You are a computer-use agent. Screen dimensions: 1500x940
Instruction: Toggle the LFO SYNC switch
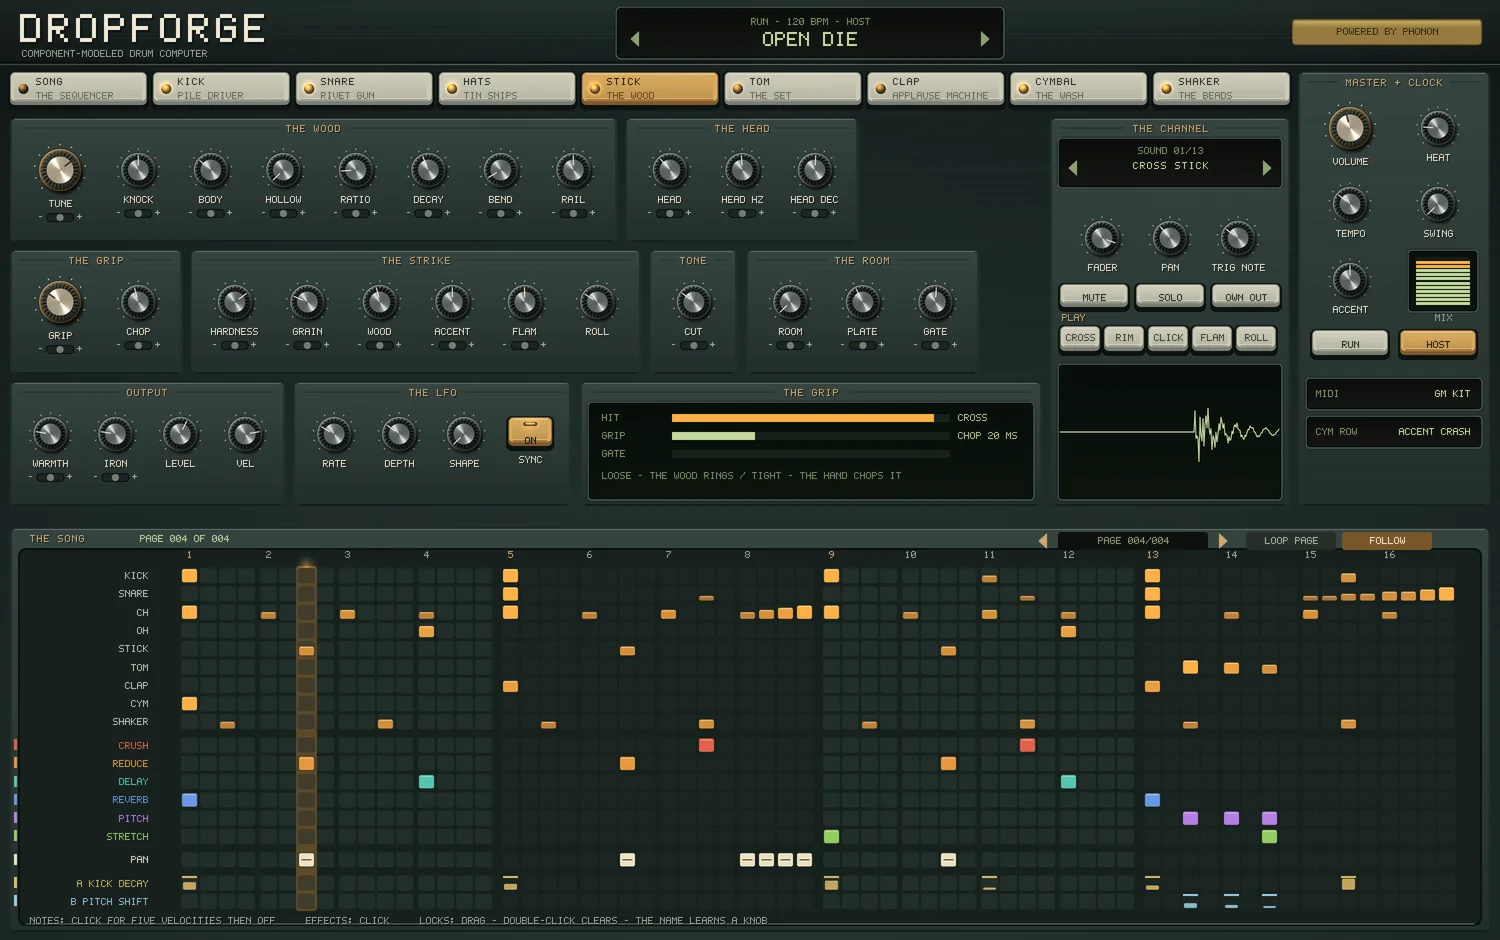(x=530, y=432)
